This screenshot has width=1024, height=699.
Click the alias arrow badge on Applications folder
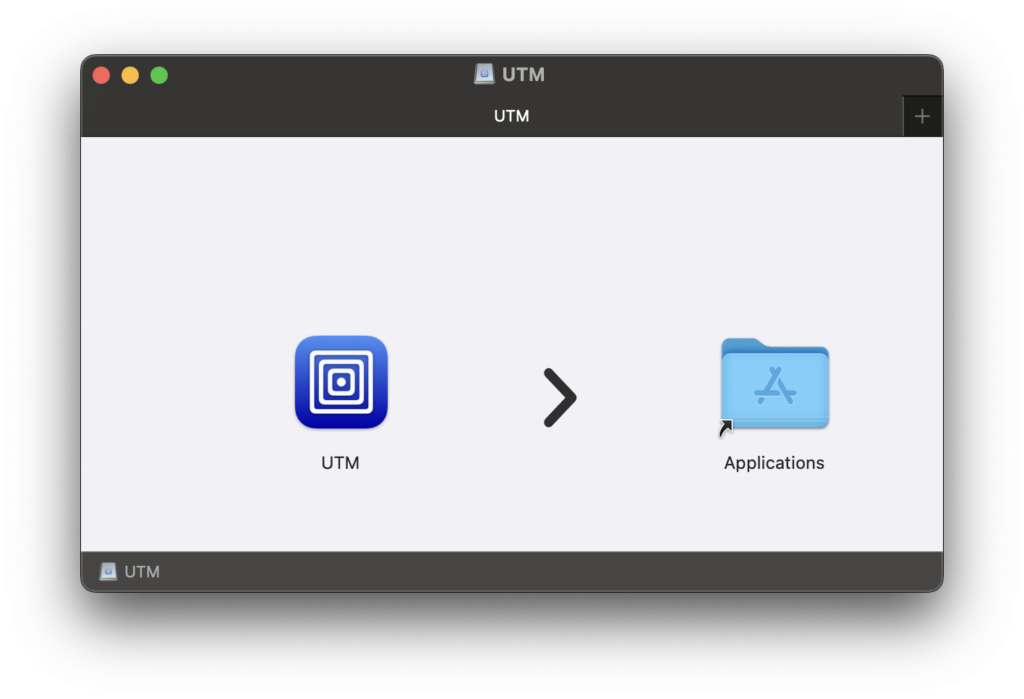726,428
